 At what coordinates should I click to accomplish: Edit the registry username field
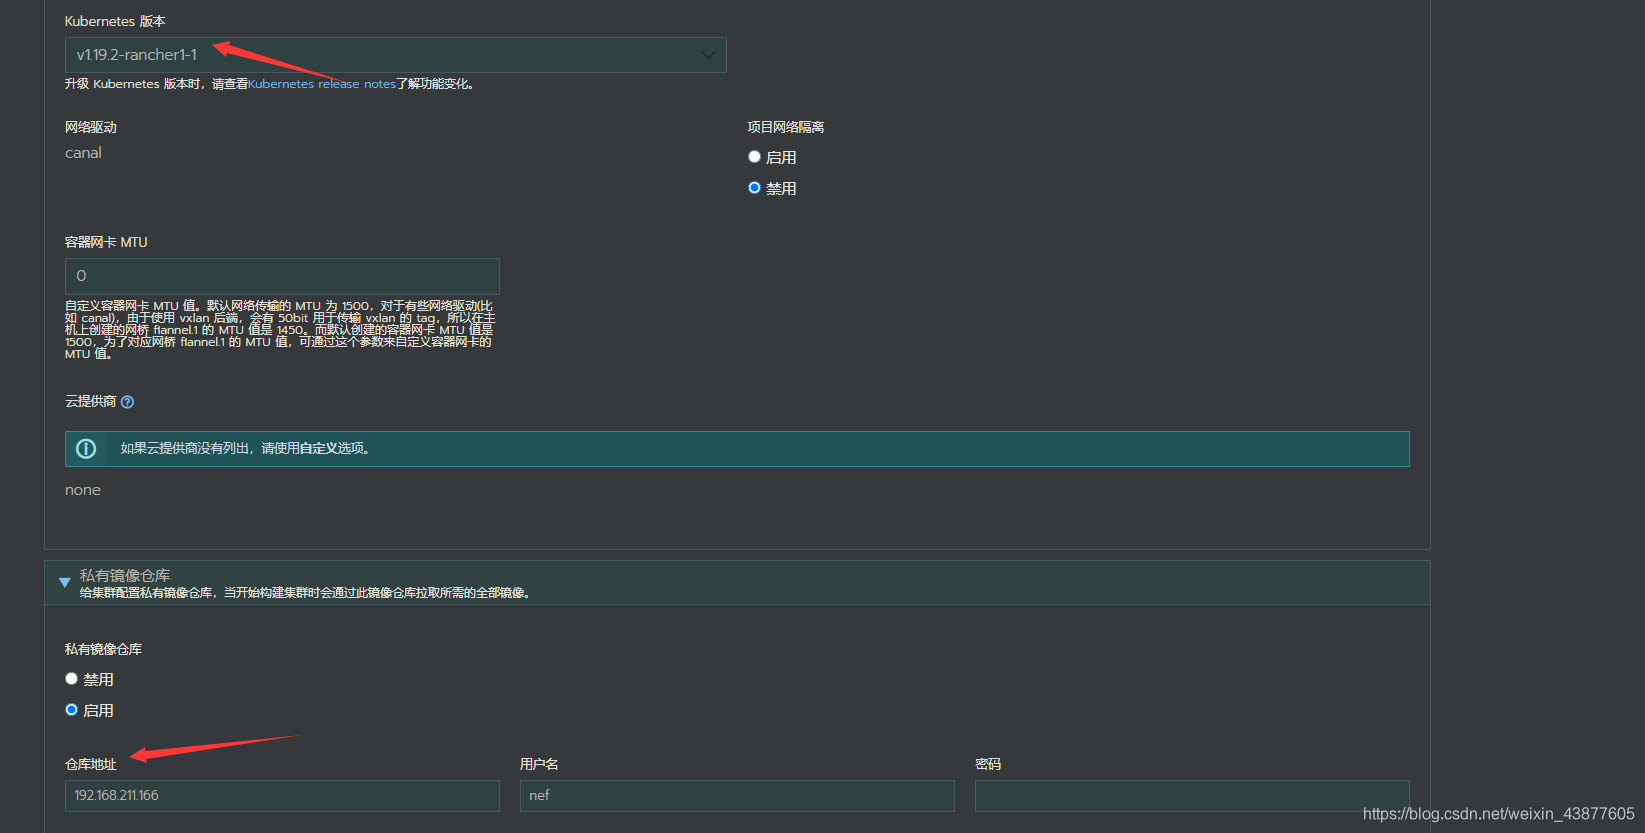[737, 796]
